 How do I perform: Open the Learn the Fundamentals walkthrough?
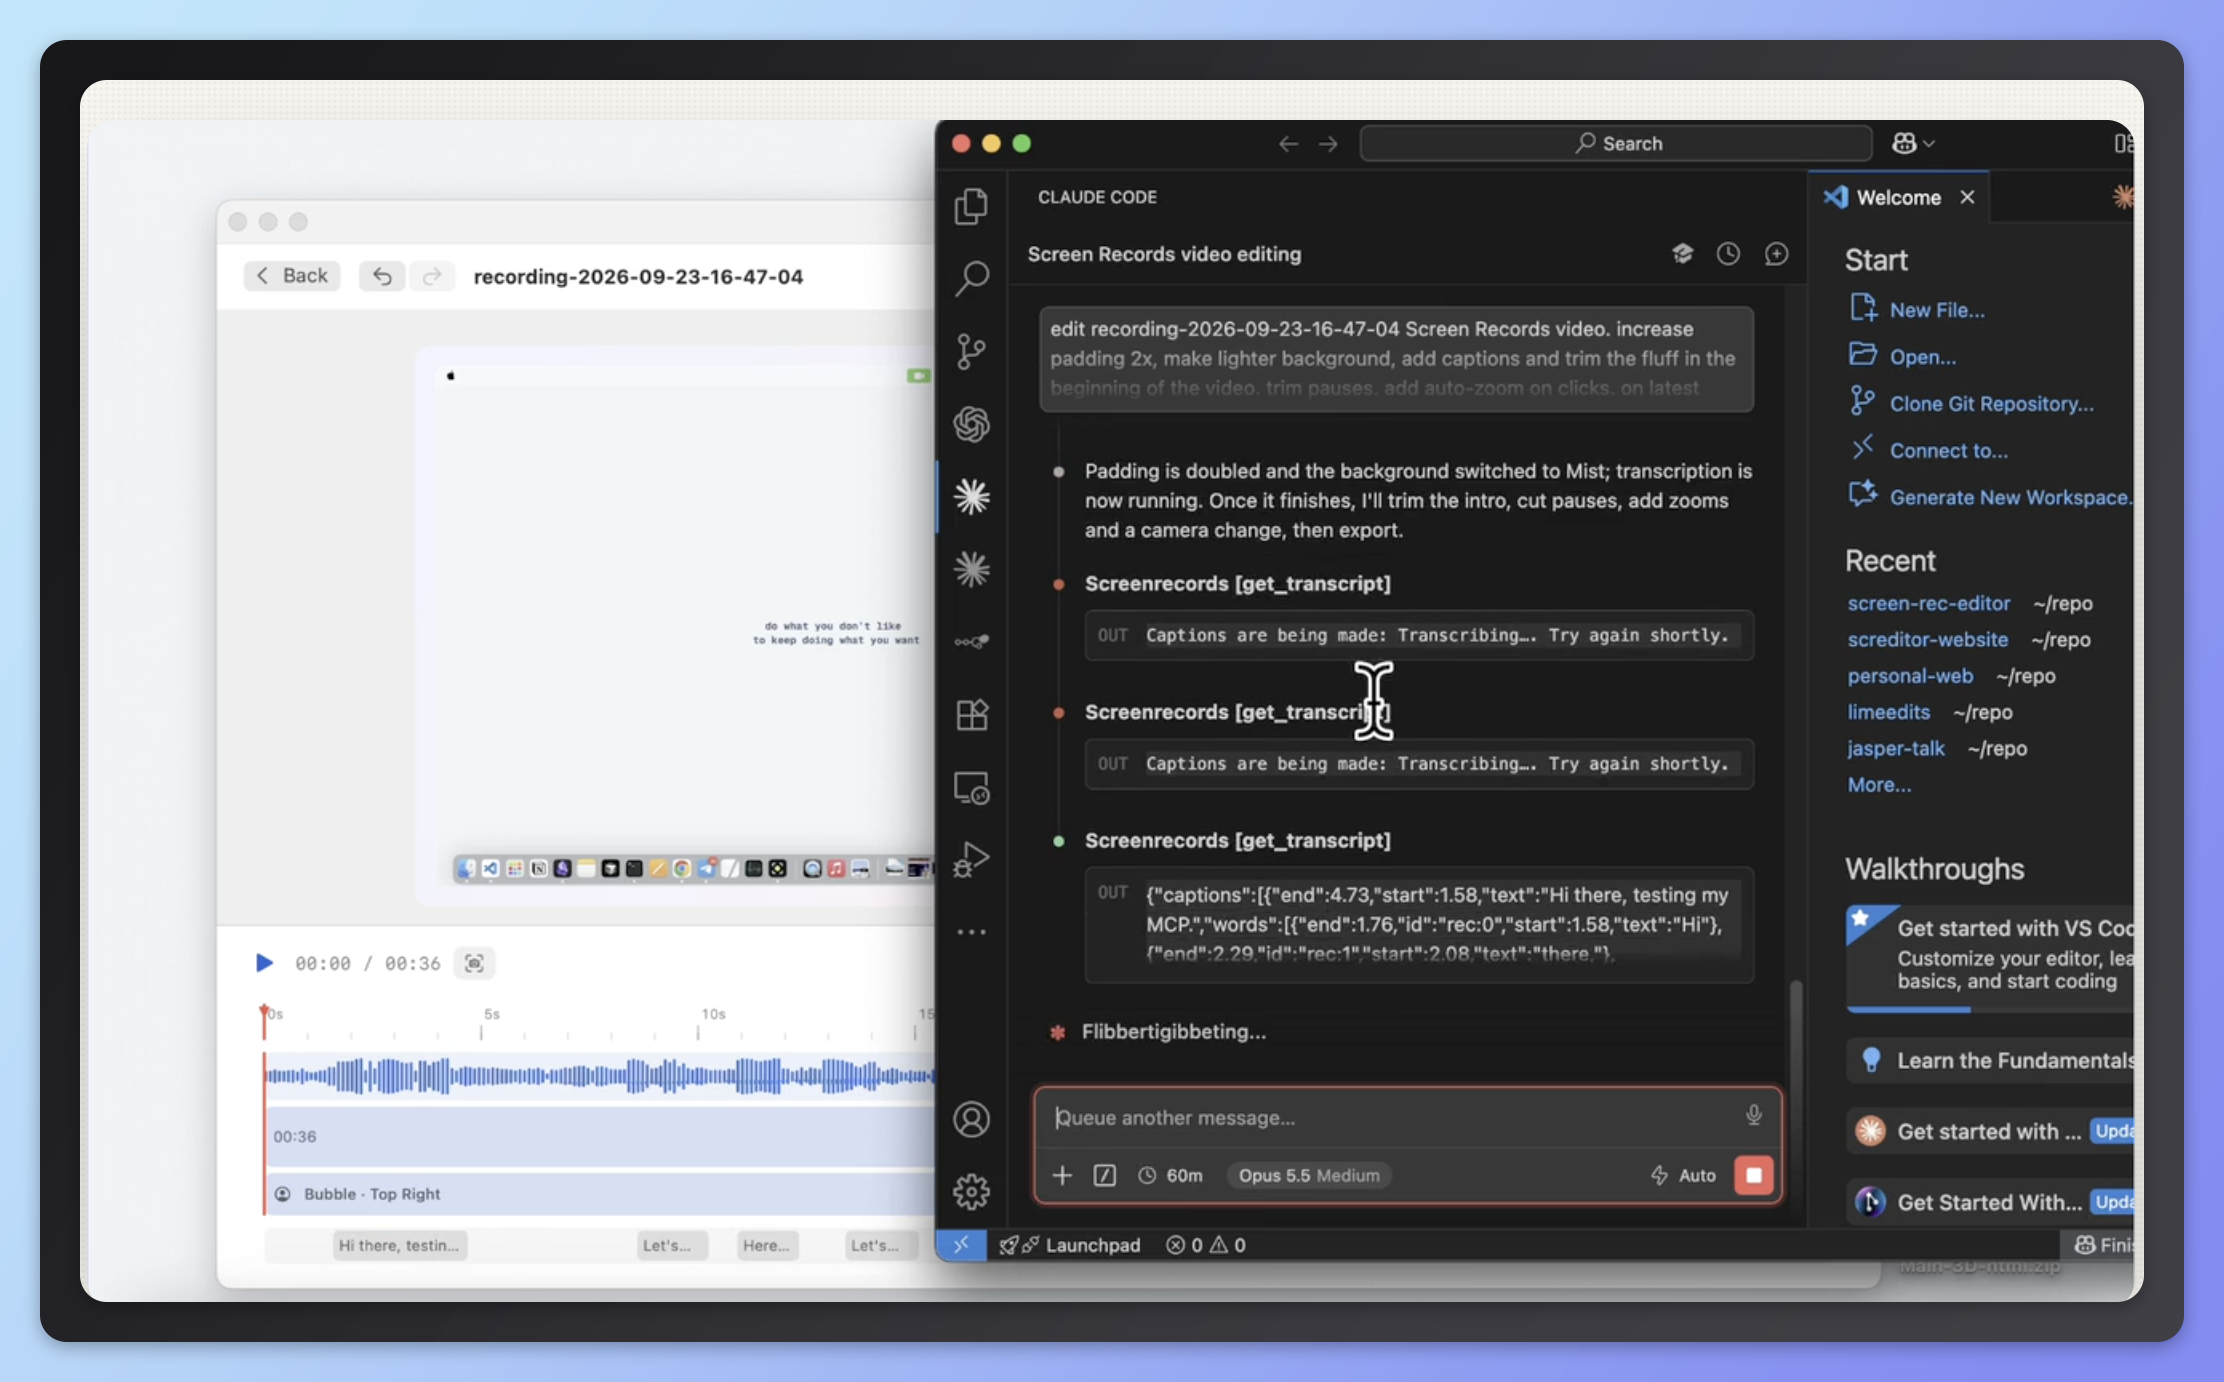click(1992, 1060)
